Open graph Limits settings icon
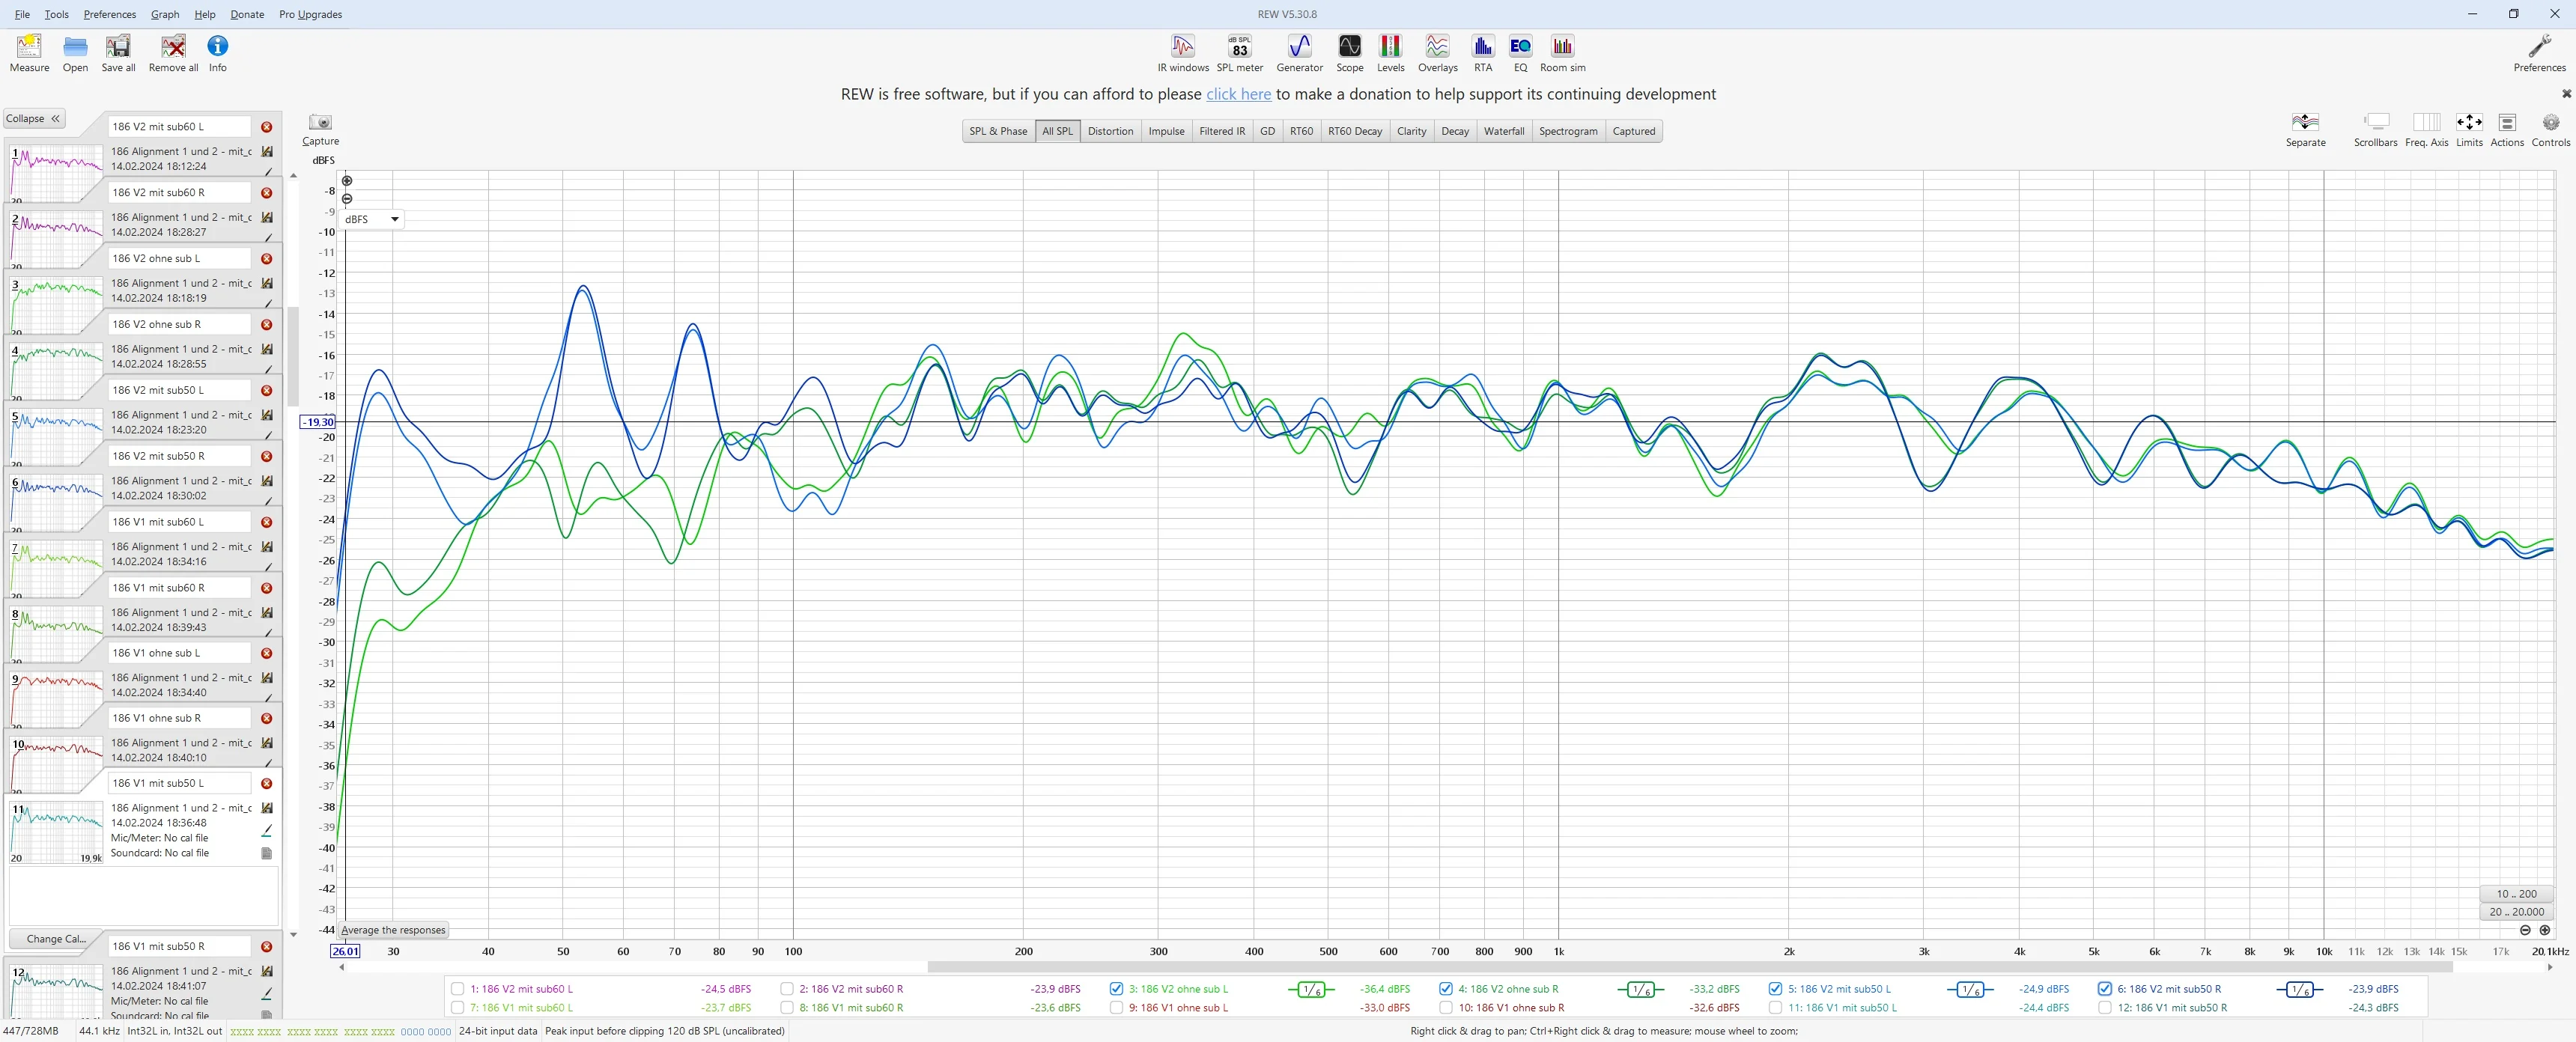Image resolution: width=2576 pixels, height=1042 pixels. click(2469, 129)
